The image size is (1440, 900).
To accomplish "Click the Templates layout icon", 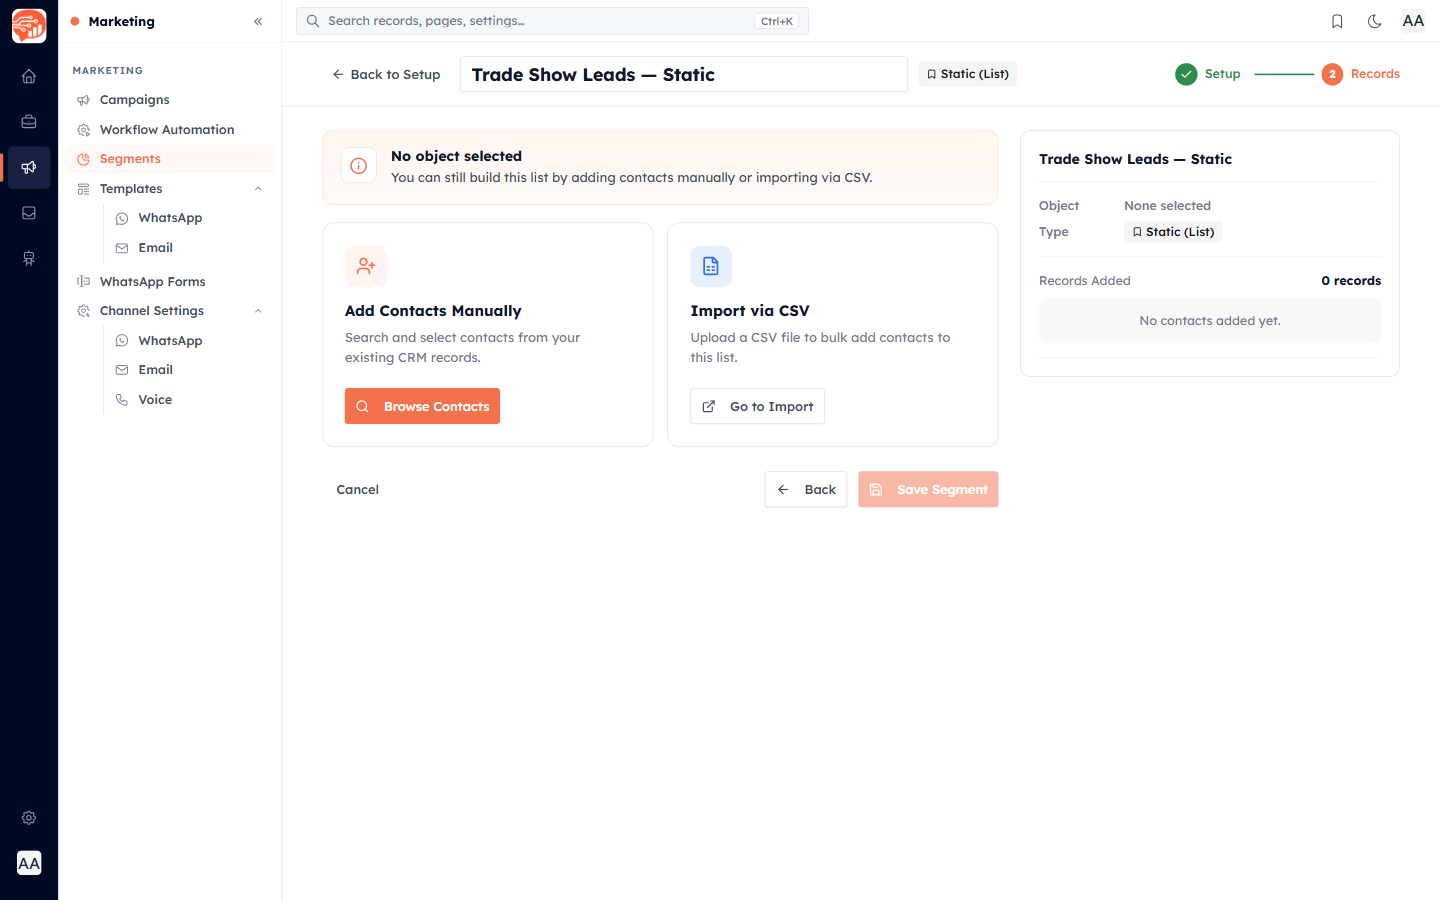I will [84, 189].
